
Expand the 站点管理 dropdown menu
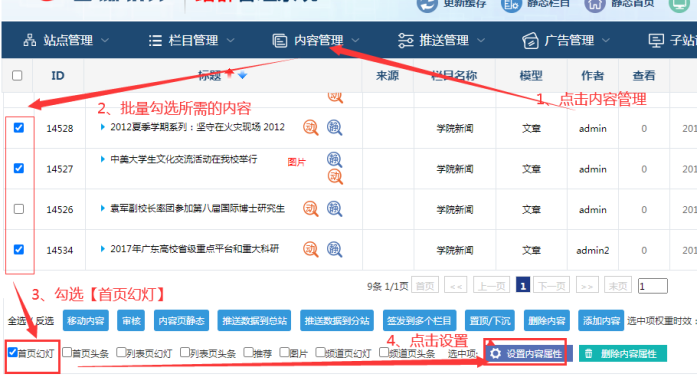pos(66,40)
